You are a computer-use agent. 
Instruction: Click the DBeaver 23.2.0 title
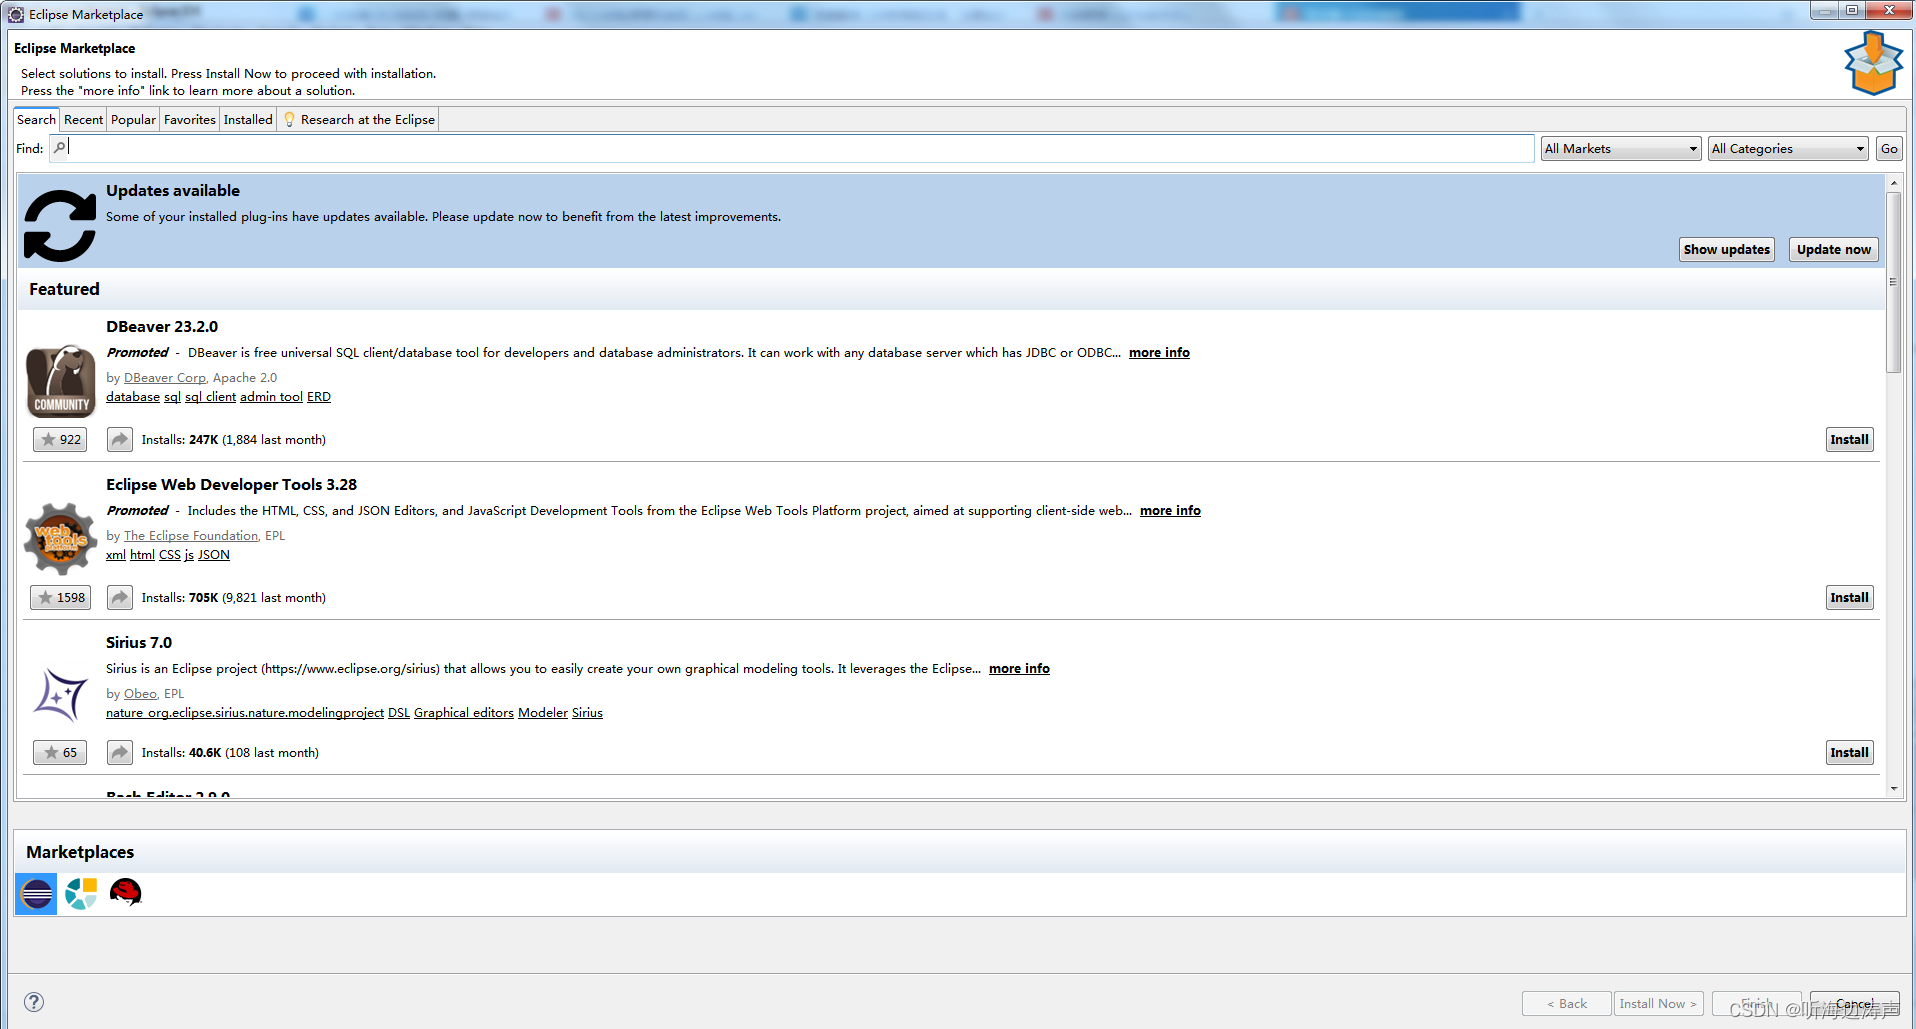[x=162, y=326]
